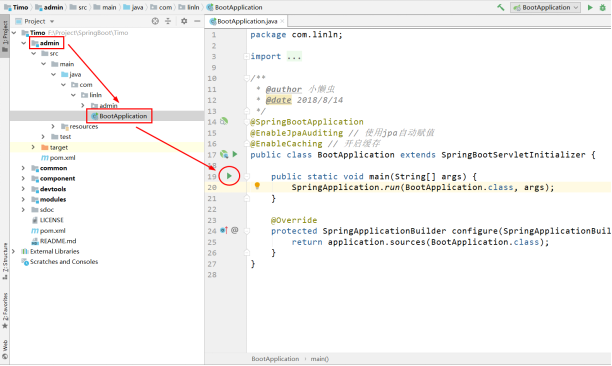Click admin in the navigation breadcrumb

[49, 7]
